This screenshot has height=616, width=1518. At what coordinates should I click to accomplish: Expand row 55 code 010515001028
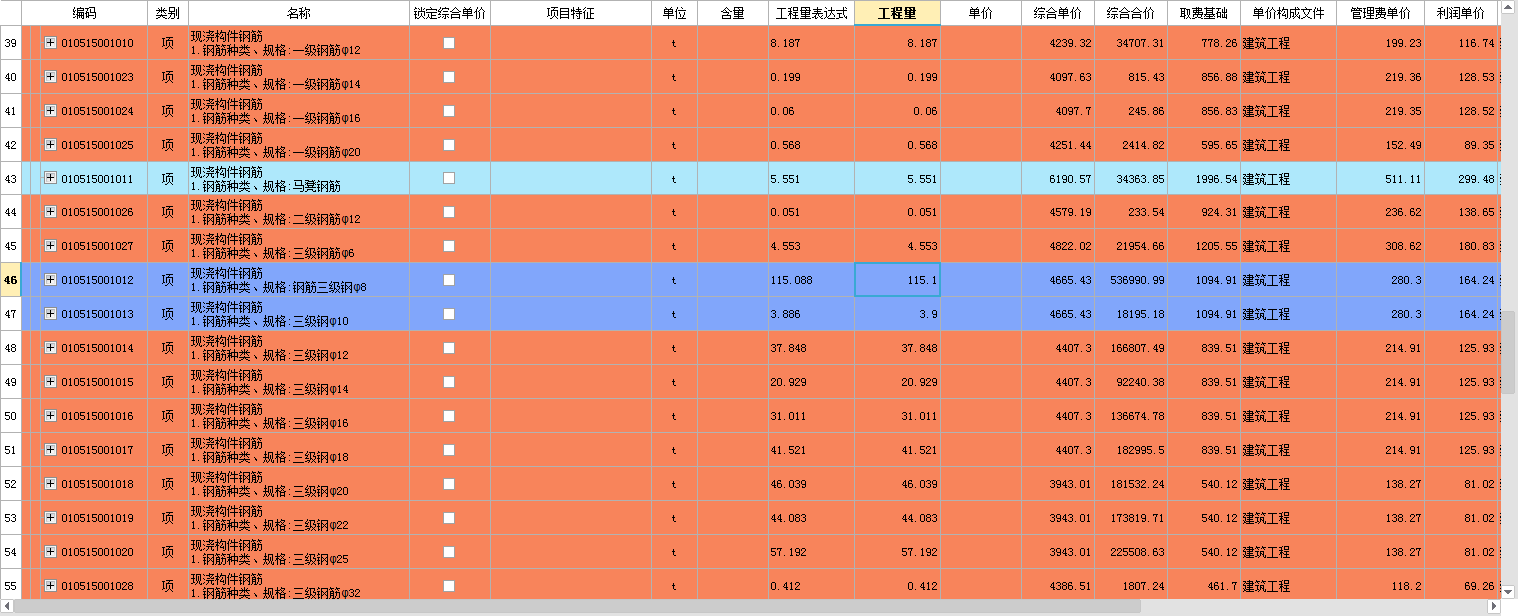[x=50, y=585]
